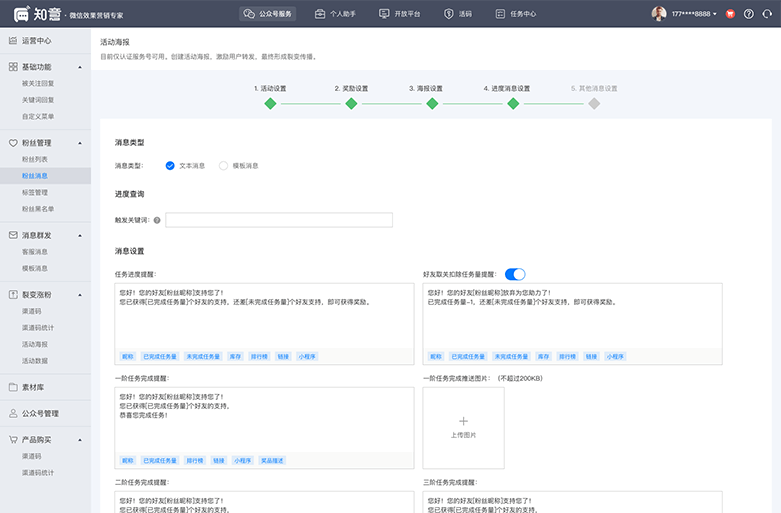
Task: Click help icon beside 触发关键词
Action: (157, 220)
